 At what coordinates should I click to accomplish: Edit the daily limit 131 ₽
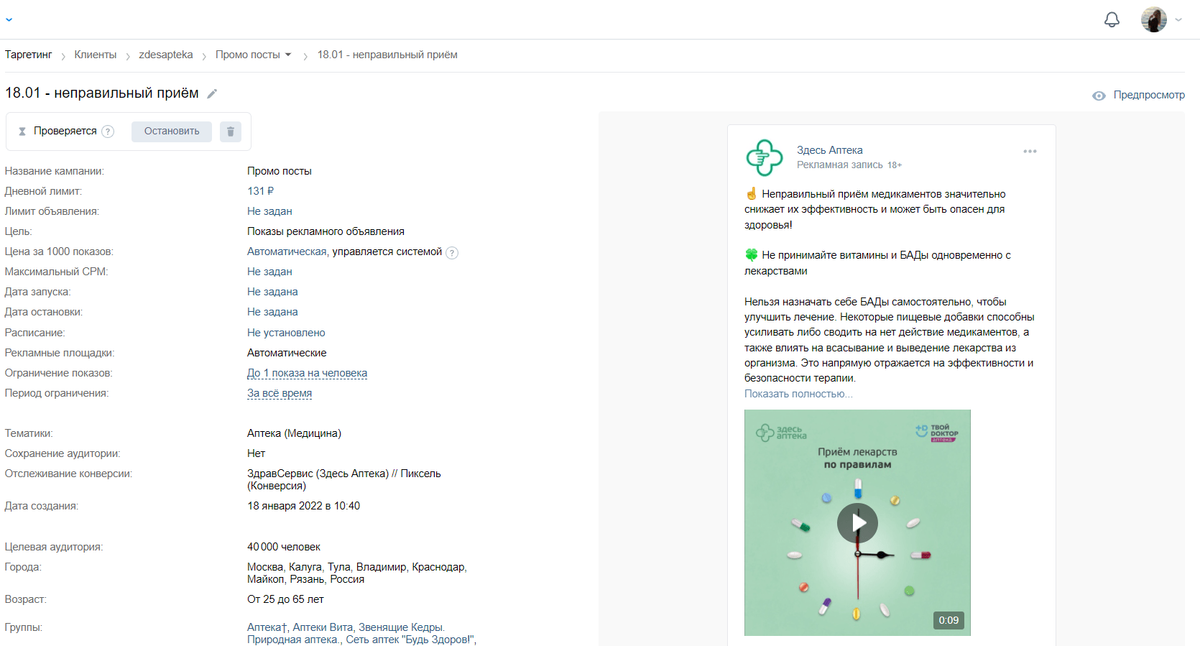(x=261, y=191)
